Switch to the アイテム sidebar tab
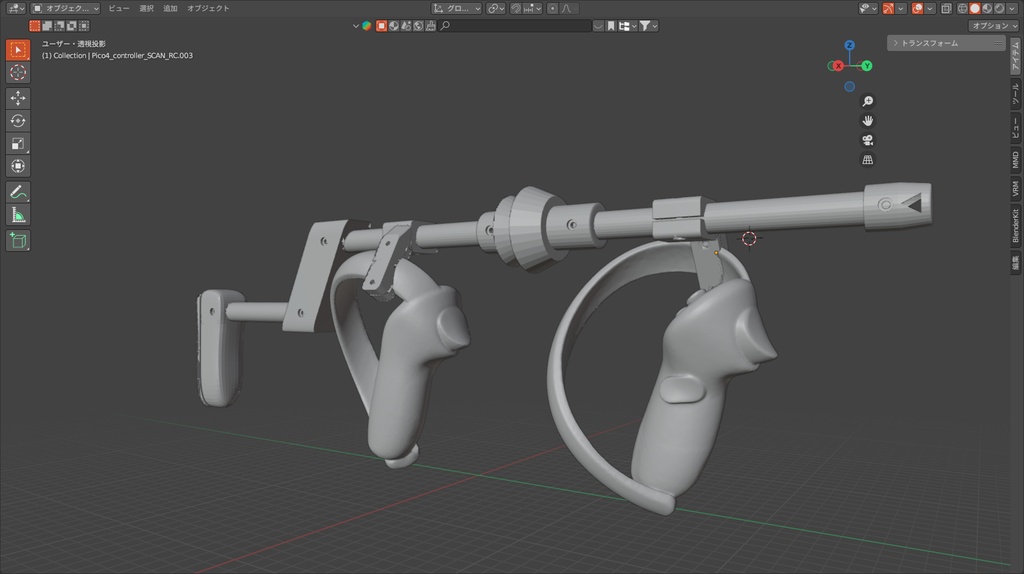This screenshot has width=1024, height=574. [x=1016, y=55]
